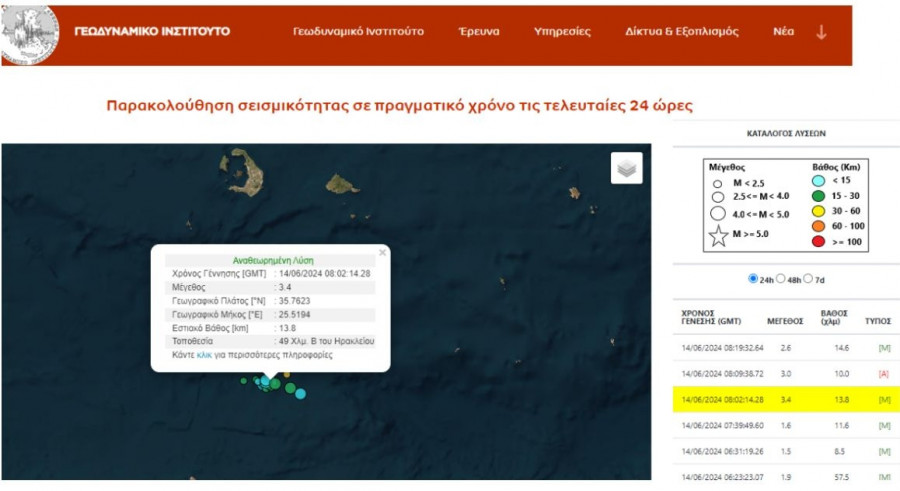Click the [M] type link for 08:19:32 event

pyautogui.click(x=884, y=347)
